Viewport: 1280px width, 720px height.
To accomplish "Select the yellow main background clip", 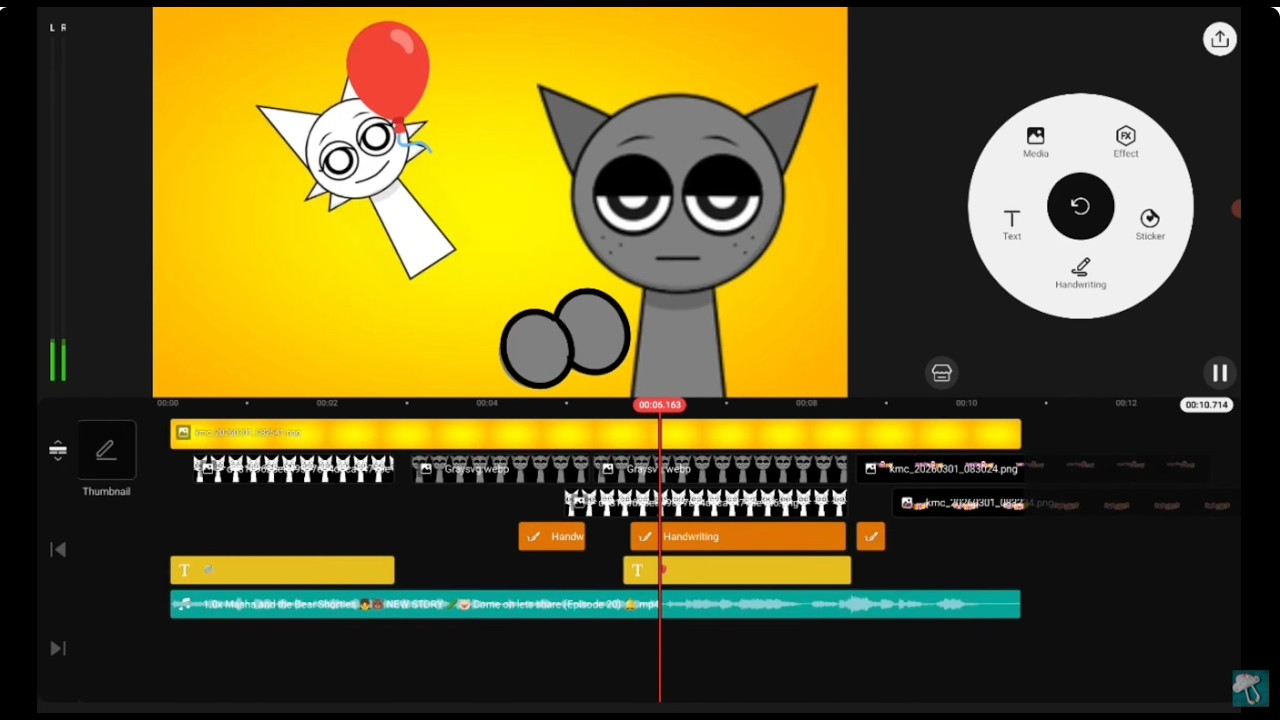I will (x=595, y=433).
